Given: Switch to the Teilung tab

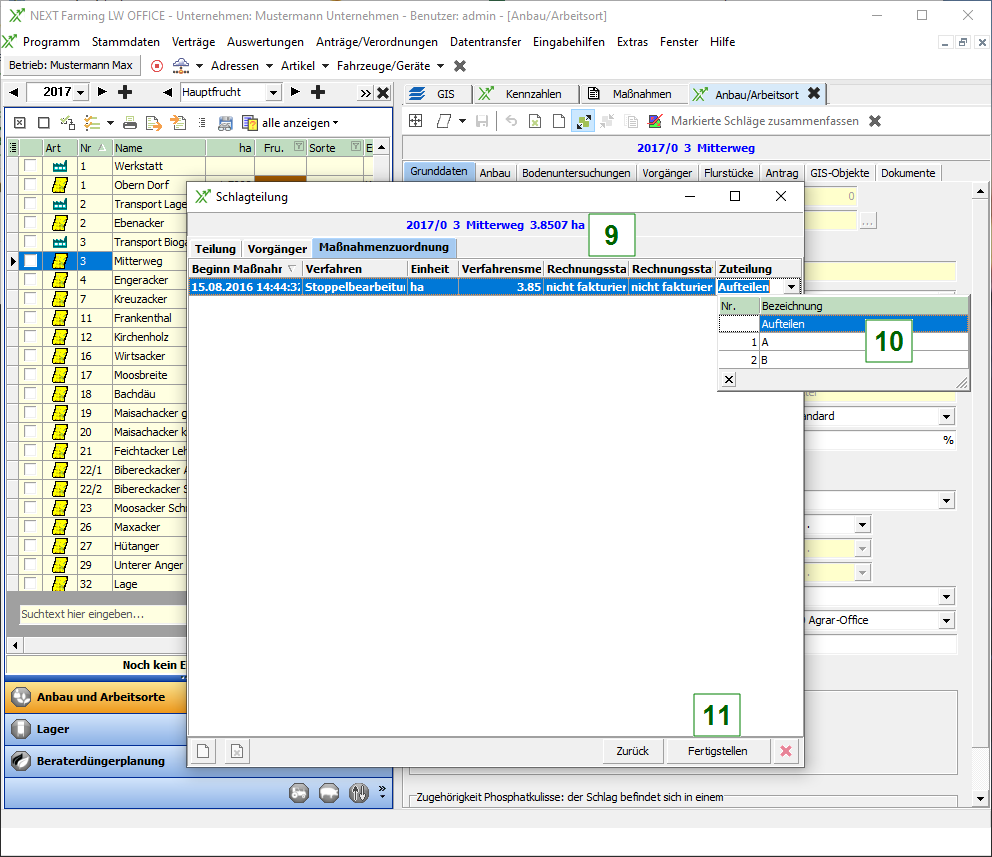Looking at the screenshot, I should 215,248.
